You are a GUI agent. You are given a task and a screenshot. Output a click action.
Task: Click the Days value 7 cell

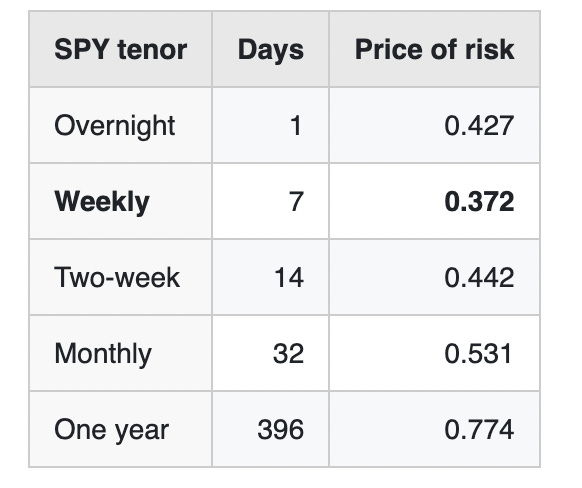point(271,202)
